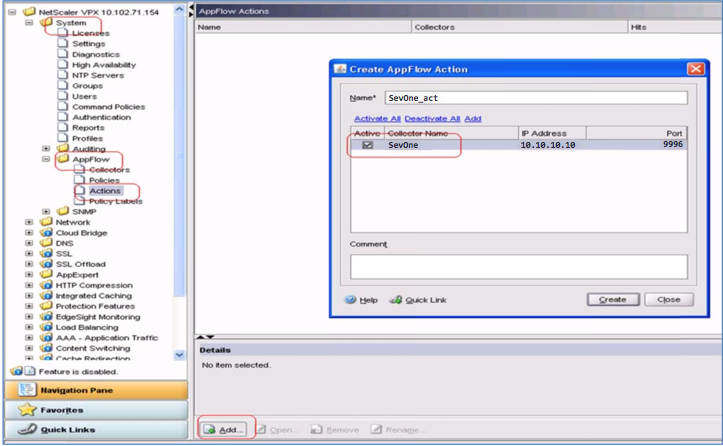Open AppFlow Policies

pos(104,180)
